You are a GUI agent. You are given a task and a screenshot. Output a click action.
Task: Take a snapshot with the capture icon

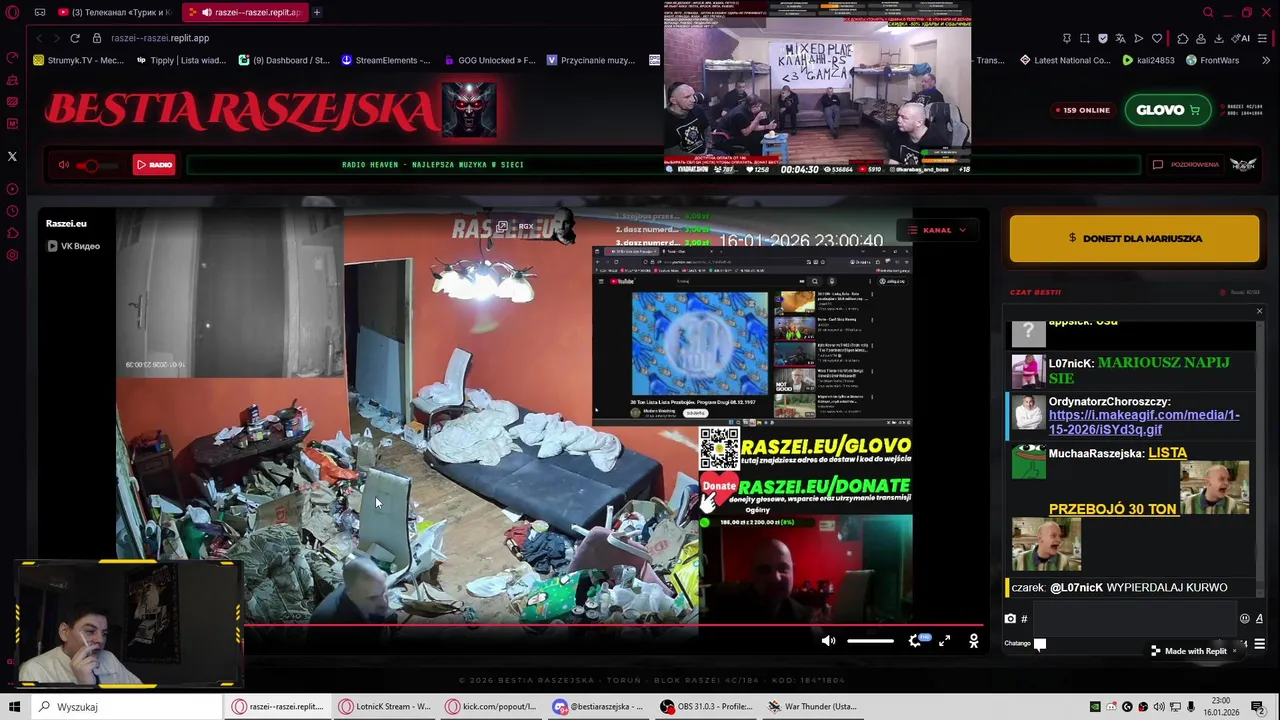(1085, 38)
